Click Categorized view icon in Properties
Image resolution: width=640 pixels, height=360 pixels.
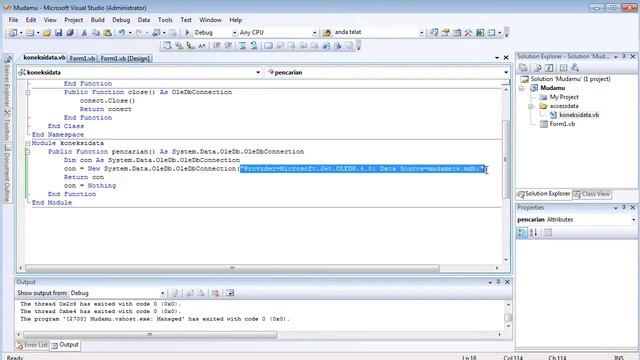[522, 232]
